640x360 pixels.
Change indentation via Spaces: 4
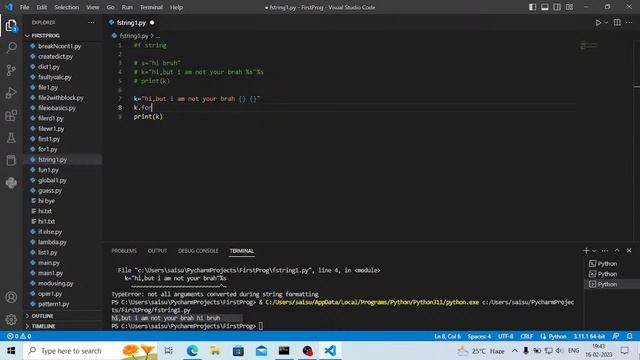[479, 336]
